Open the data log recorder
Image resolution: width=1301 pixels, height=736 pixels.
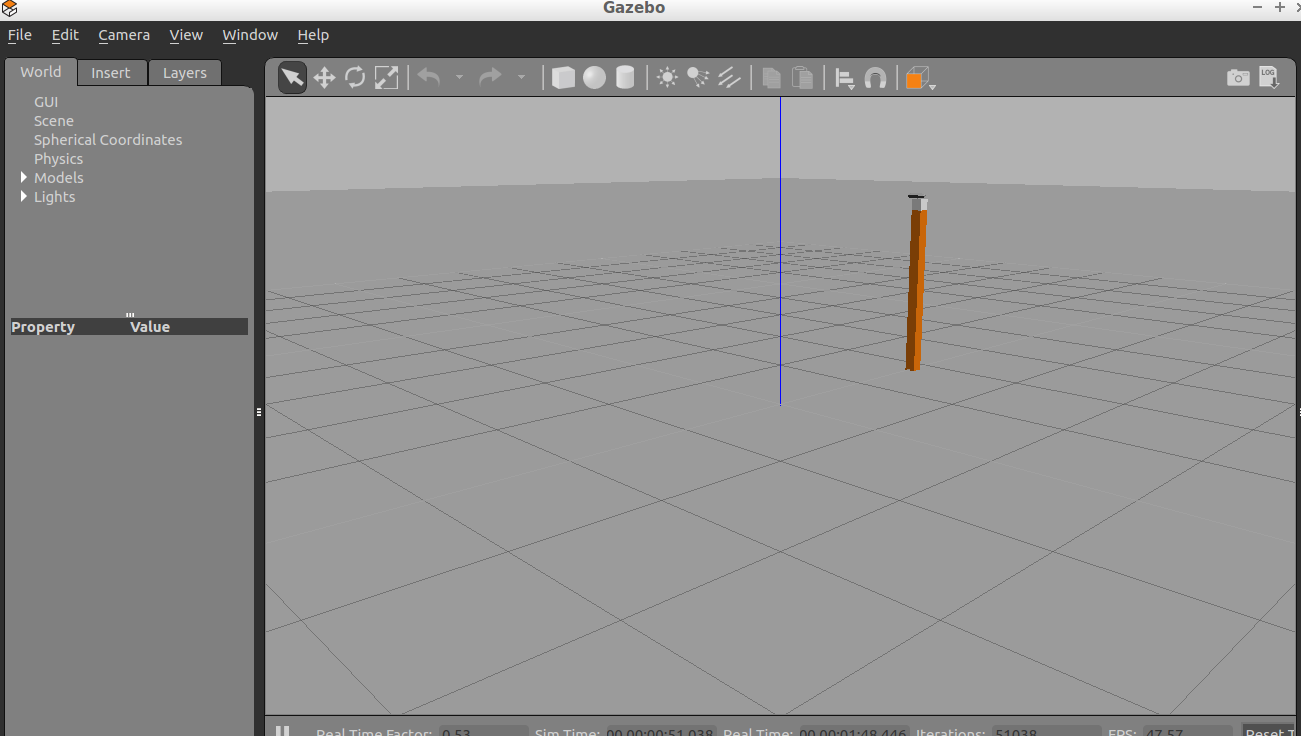[x=1269, y=78]
